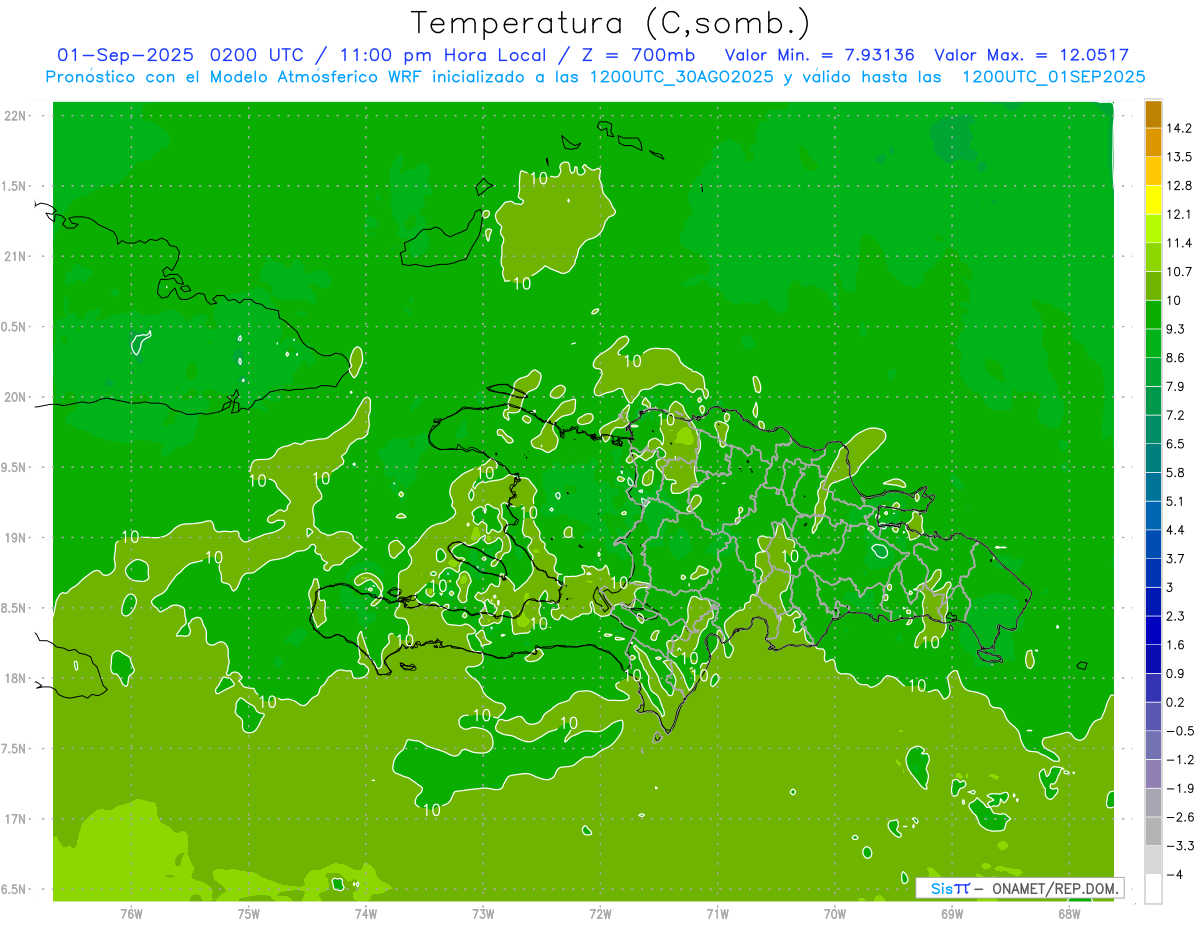
Task: Select the date '01-Sep-2025' in the header
Action: tap(126, 55)
